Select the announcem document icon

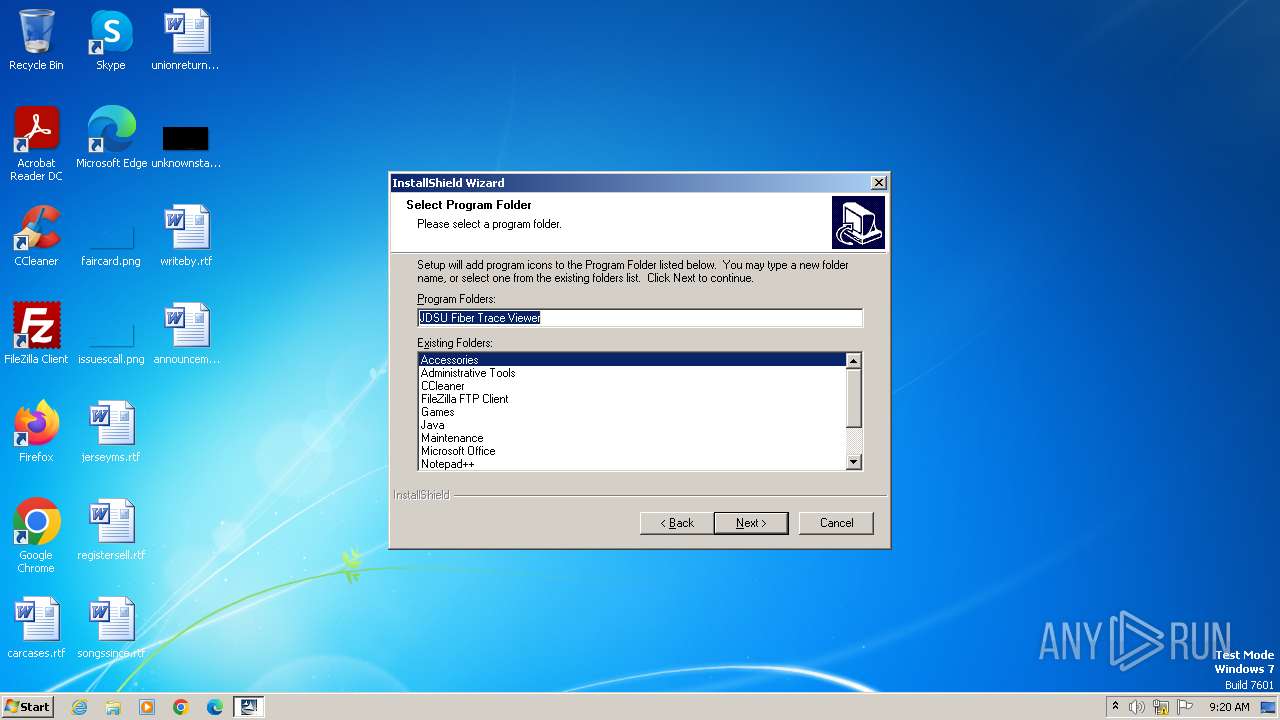pos(186,334)
